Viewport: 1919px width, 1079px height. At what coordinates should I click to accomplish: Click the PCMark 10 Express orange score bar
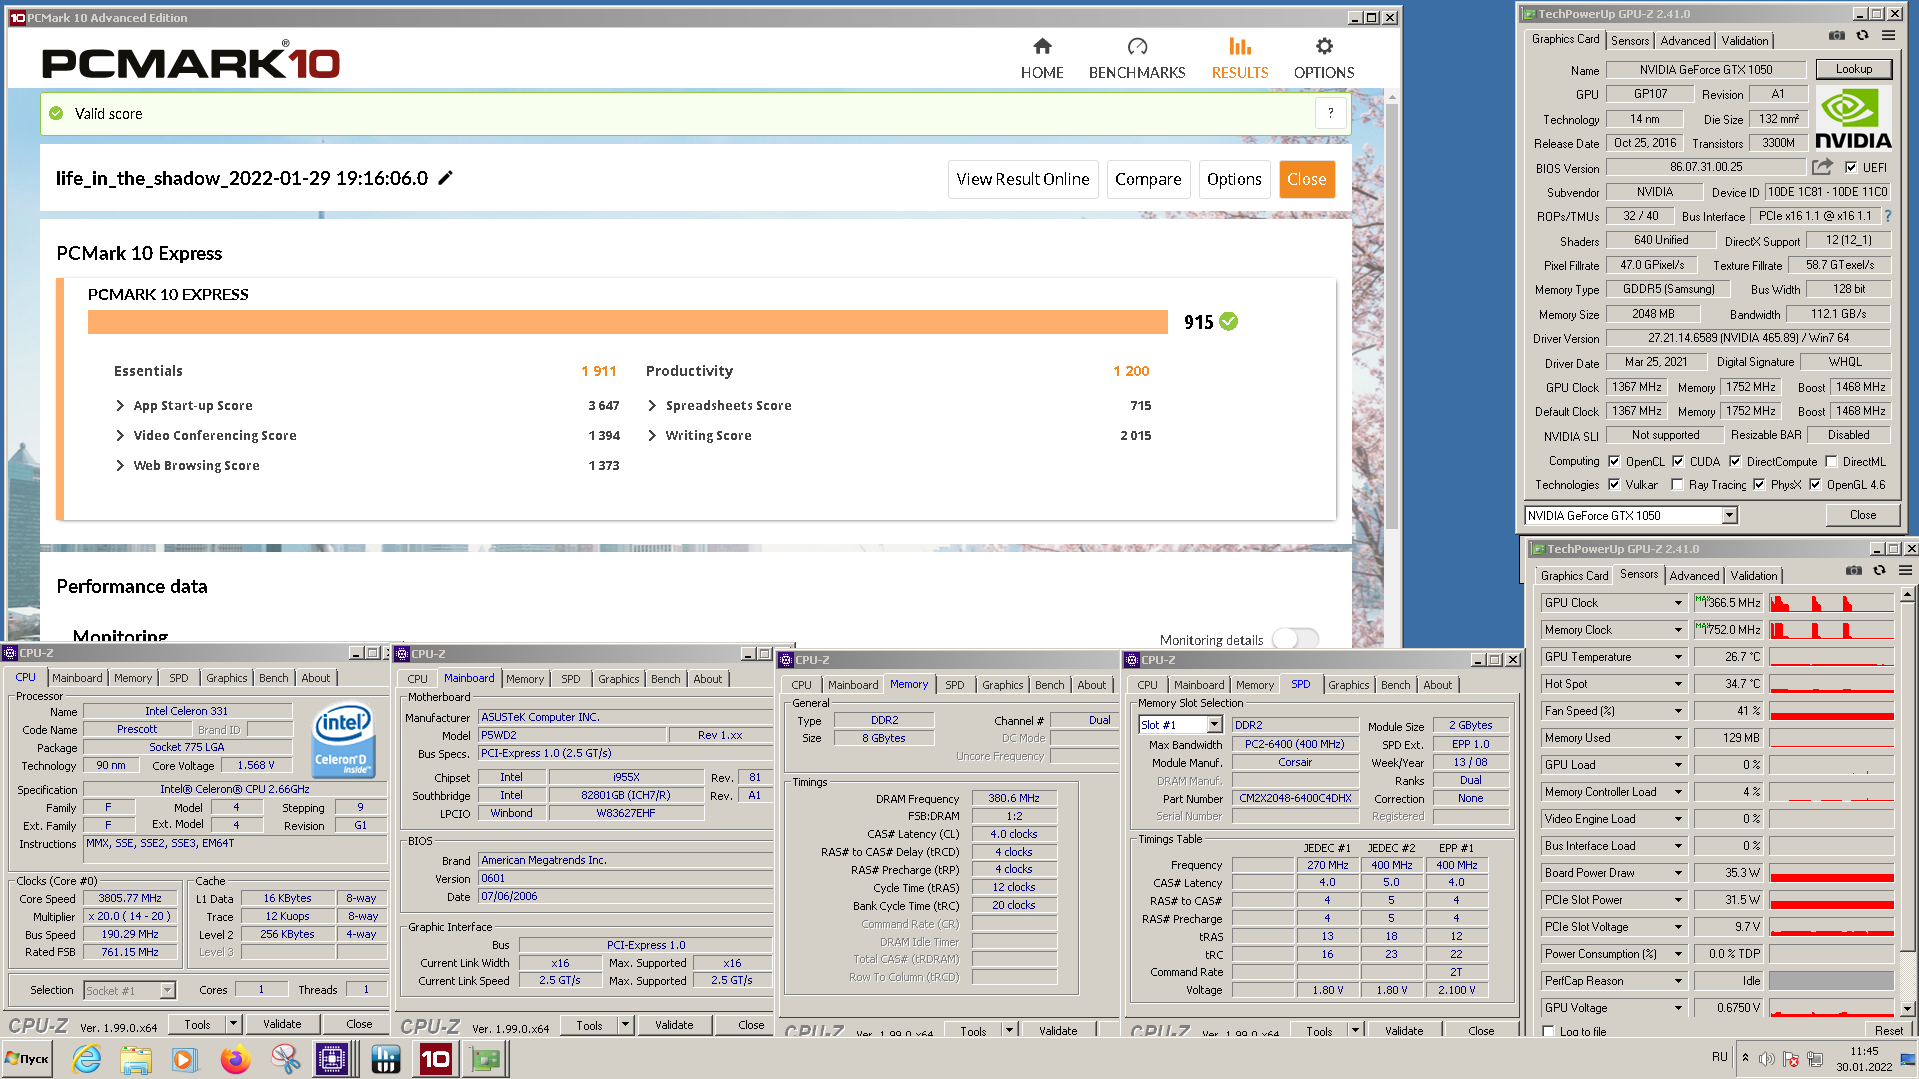(x=627, y=322)
